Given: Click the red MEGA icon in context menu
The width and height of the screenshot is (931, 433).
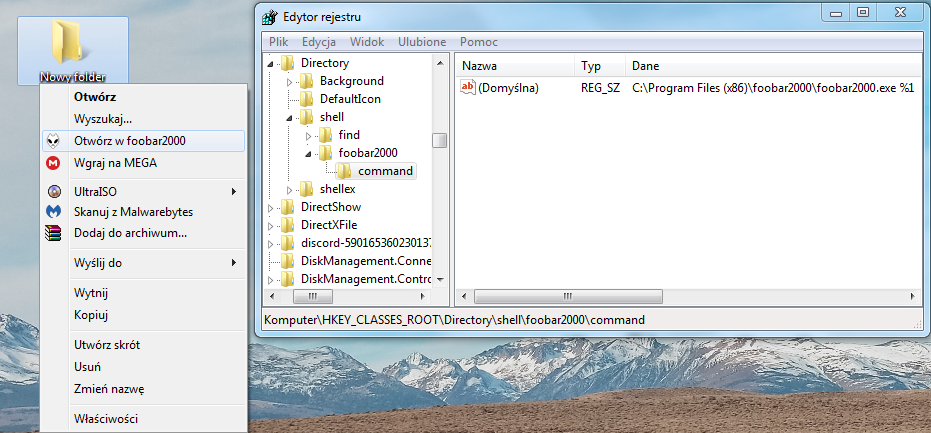Looking at the screenshot, I should click(x=53, y=163).
